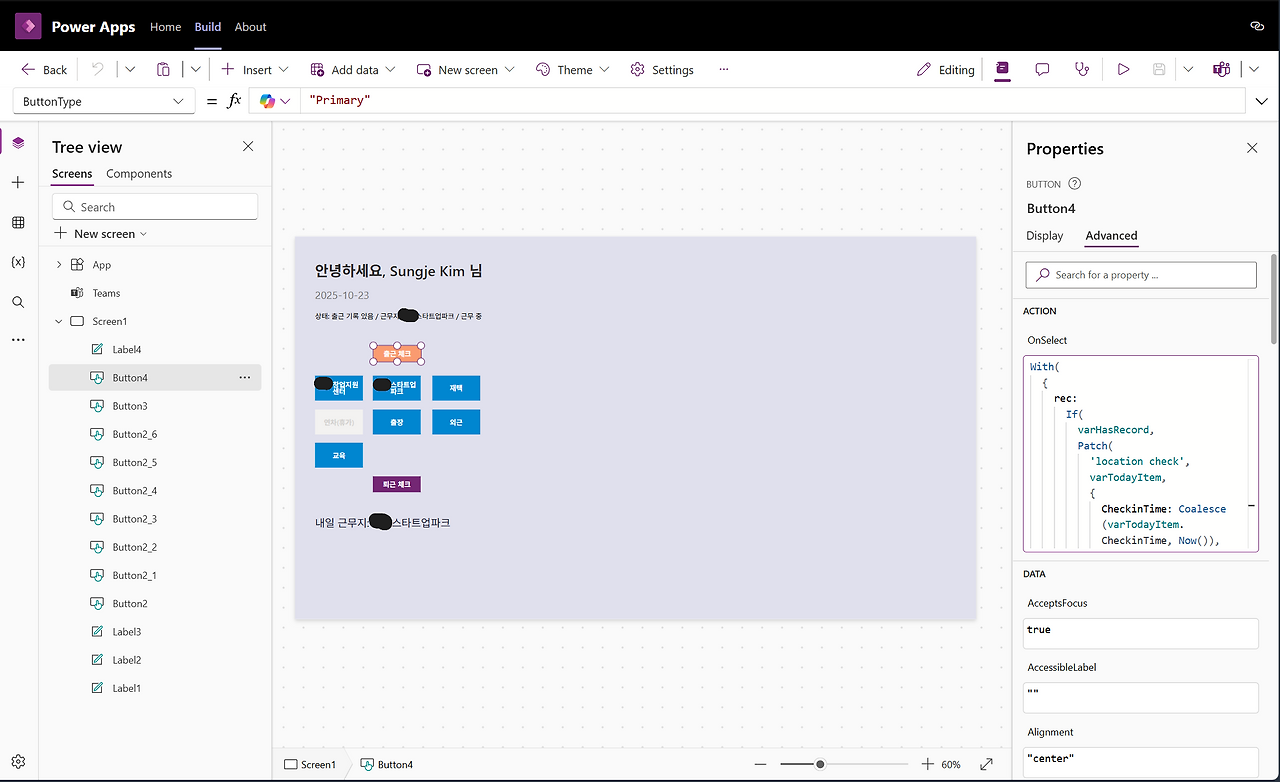Zoom in with the plus icon
Screen dimensions: 1280x782
click(x=927, y=764)
